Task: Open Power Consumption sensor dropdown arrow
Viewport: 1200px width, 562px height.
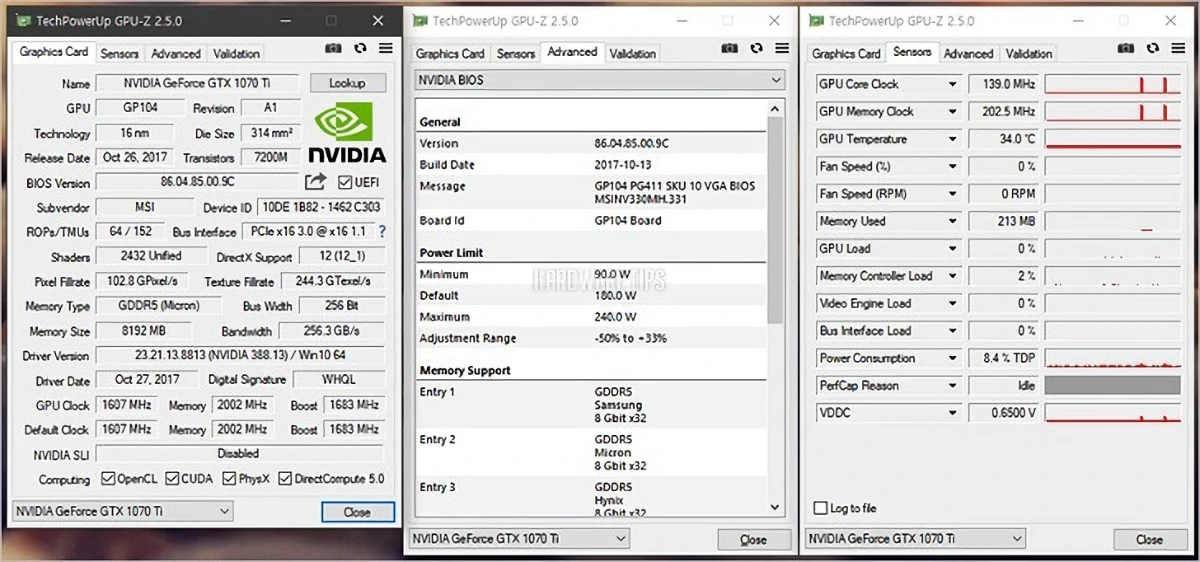Action: point(953,358)
